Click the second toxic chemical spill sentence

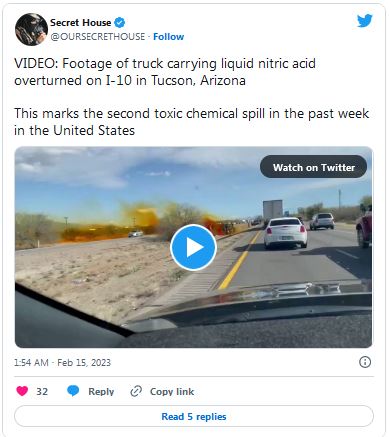point(191,122)
